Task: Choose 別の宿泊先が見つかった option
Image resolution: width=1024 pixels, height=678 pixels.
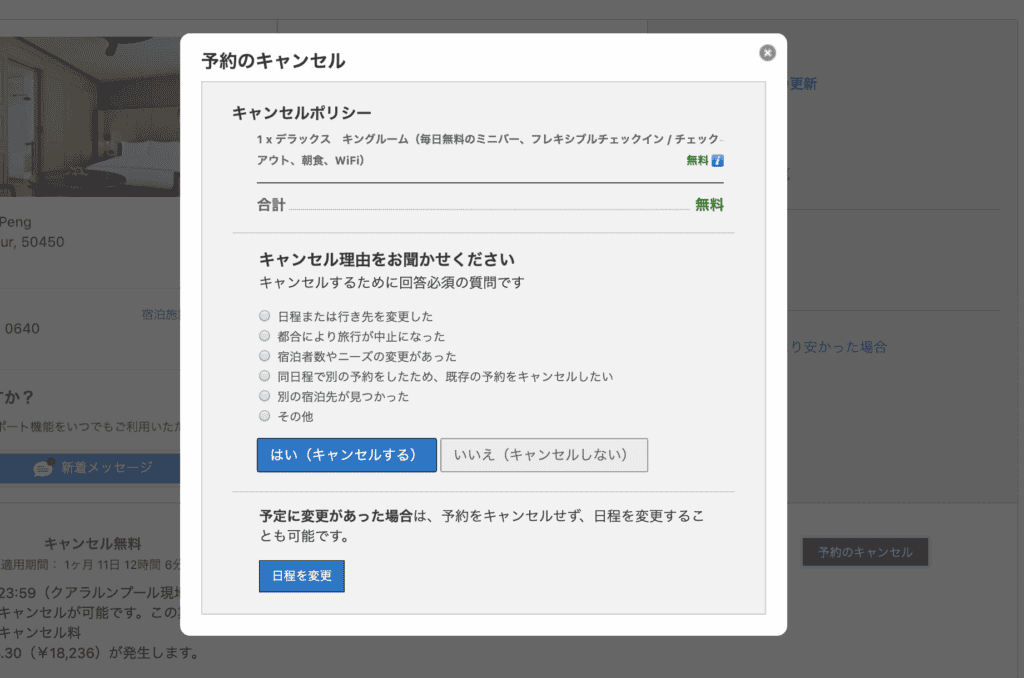Action: [264, 395]
